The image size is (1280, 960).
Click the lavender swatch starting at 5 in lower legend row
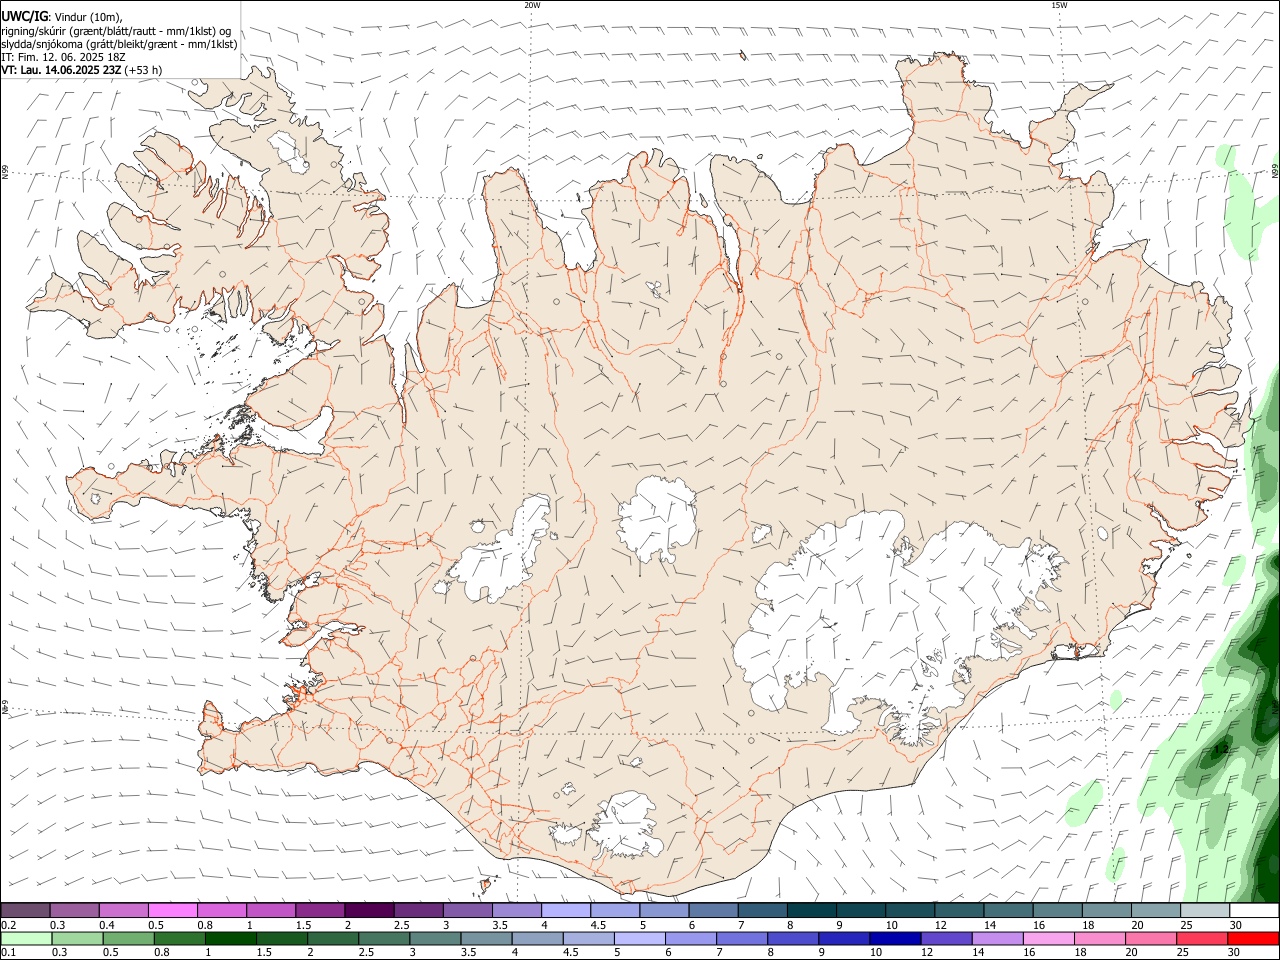(640, 938)
